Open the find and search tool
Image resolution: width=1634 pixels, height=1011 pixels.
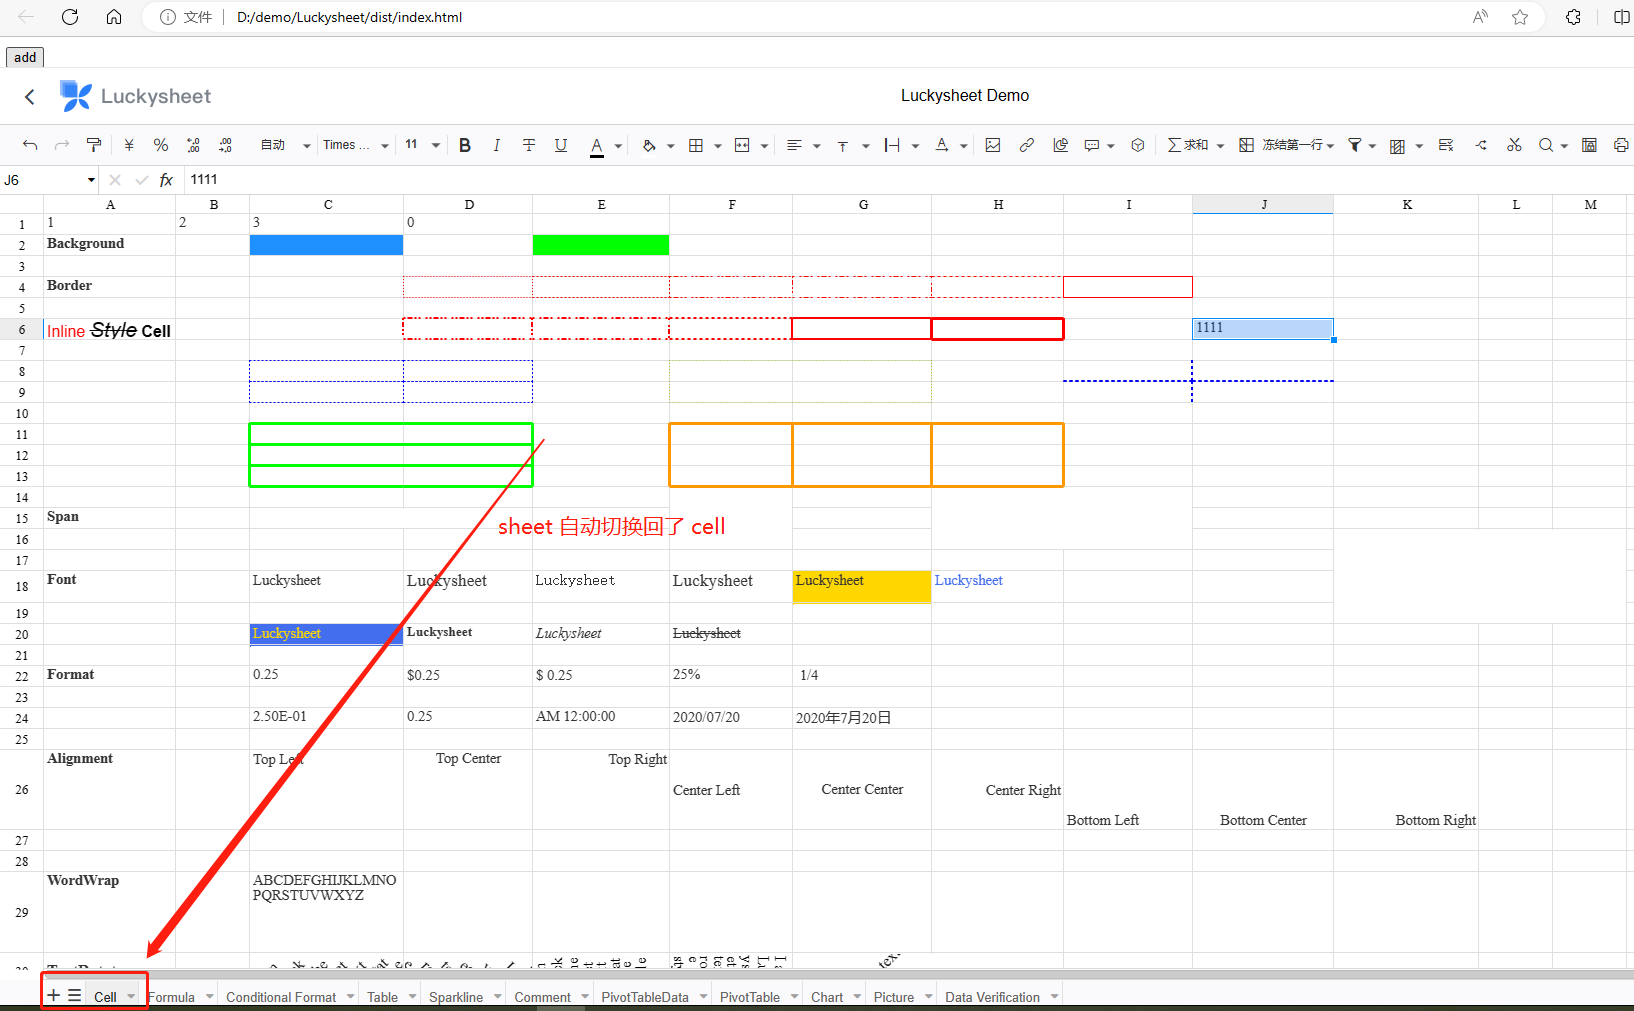(1543, 145)
